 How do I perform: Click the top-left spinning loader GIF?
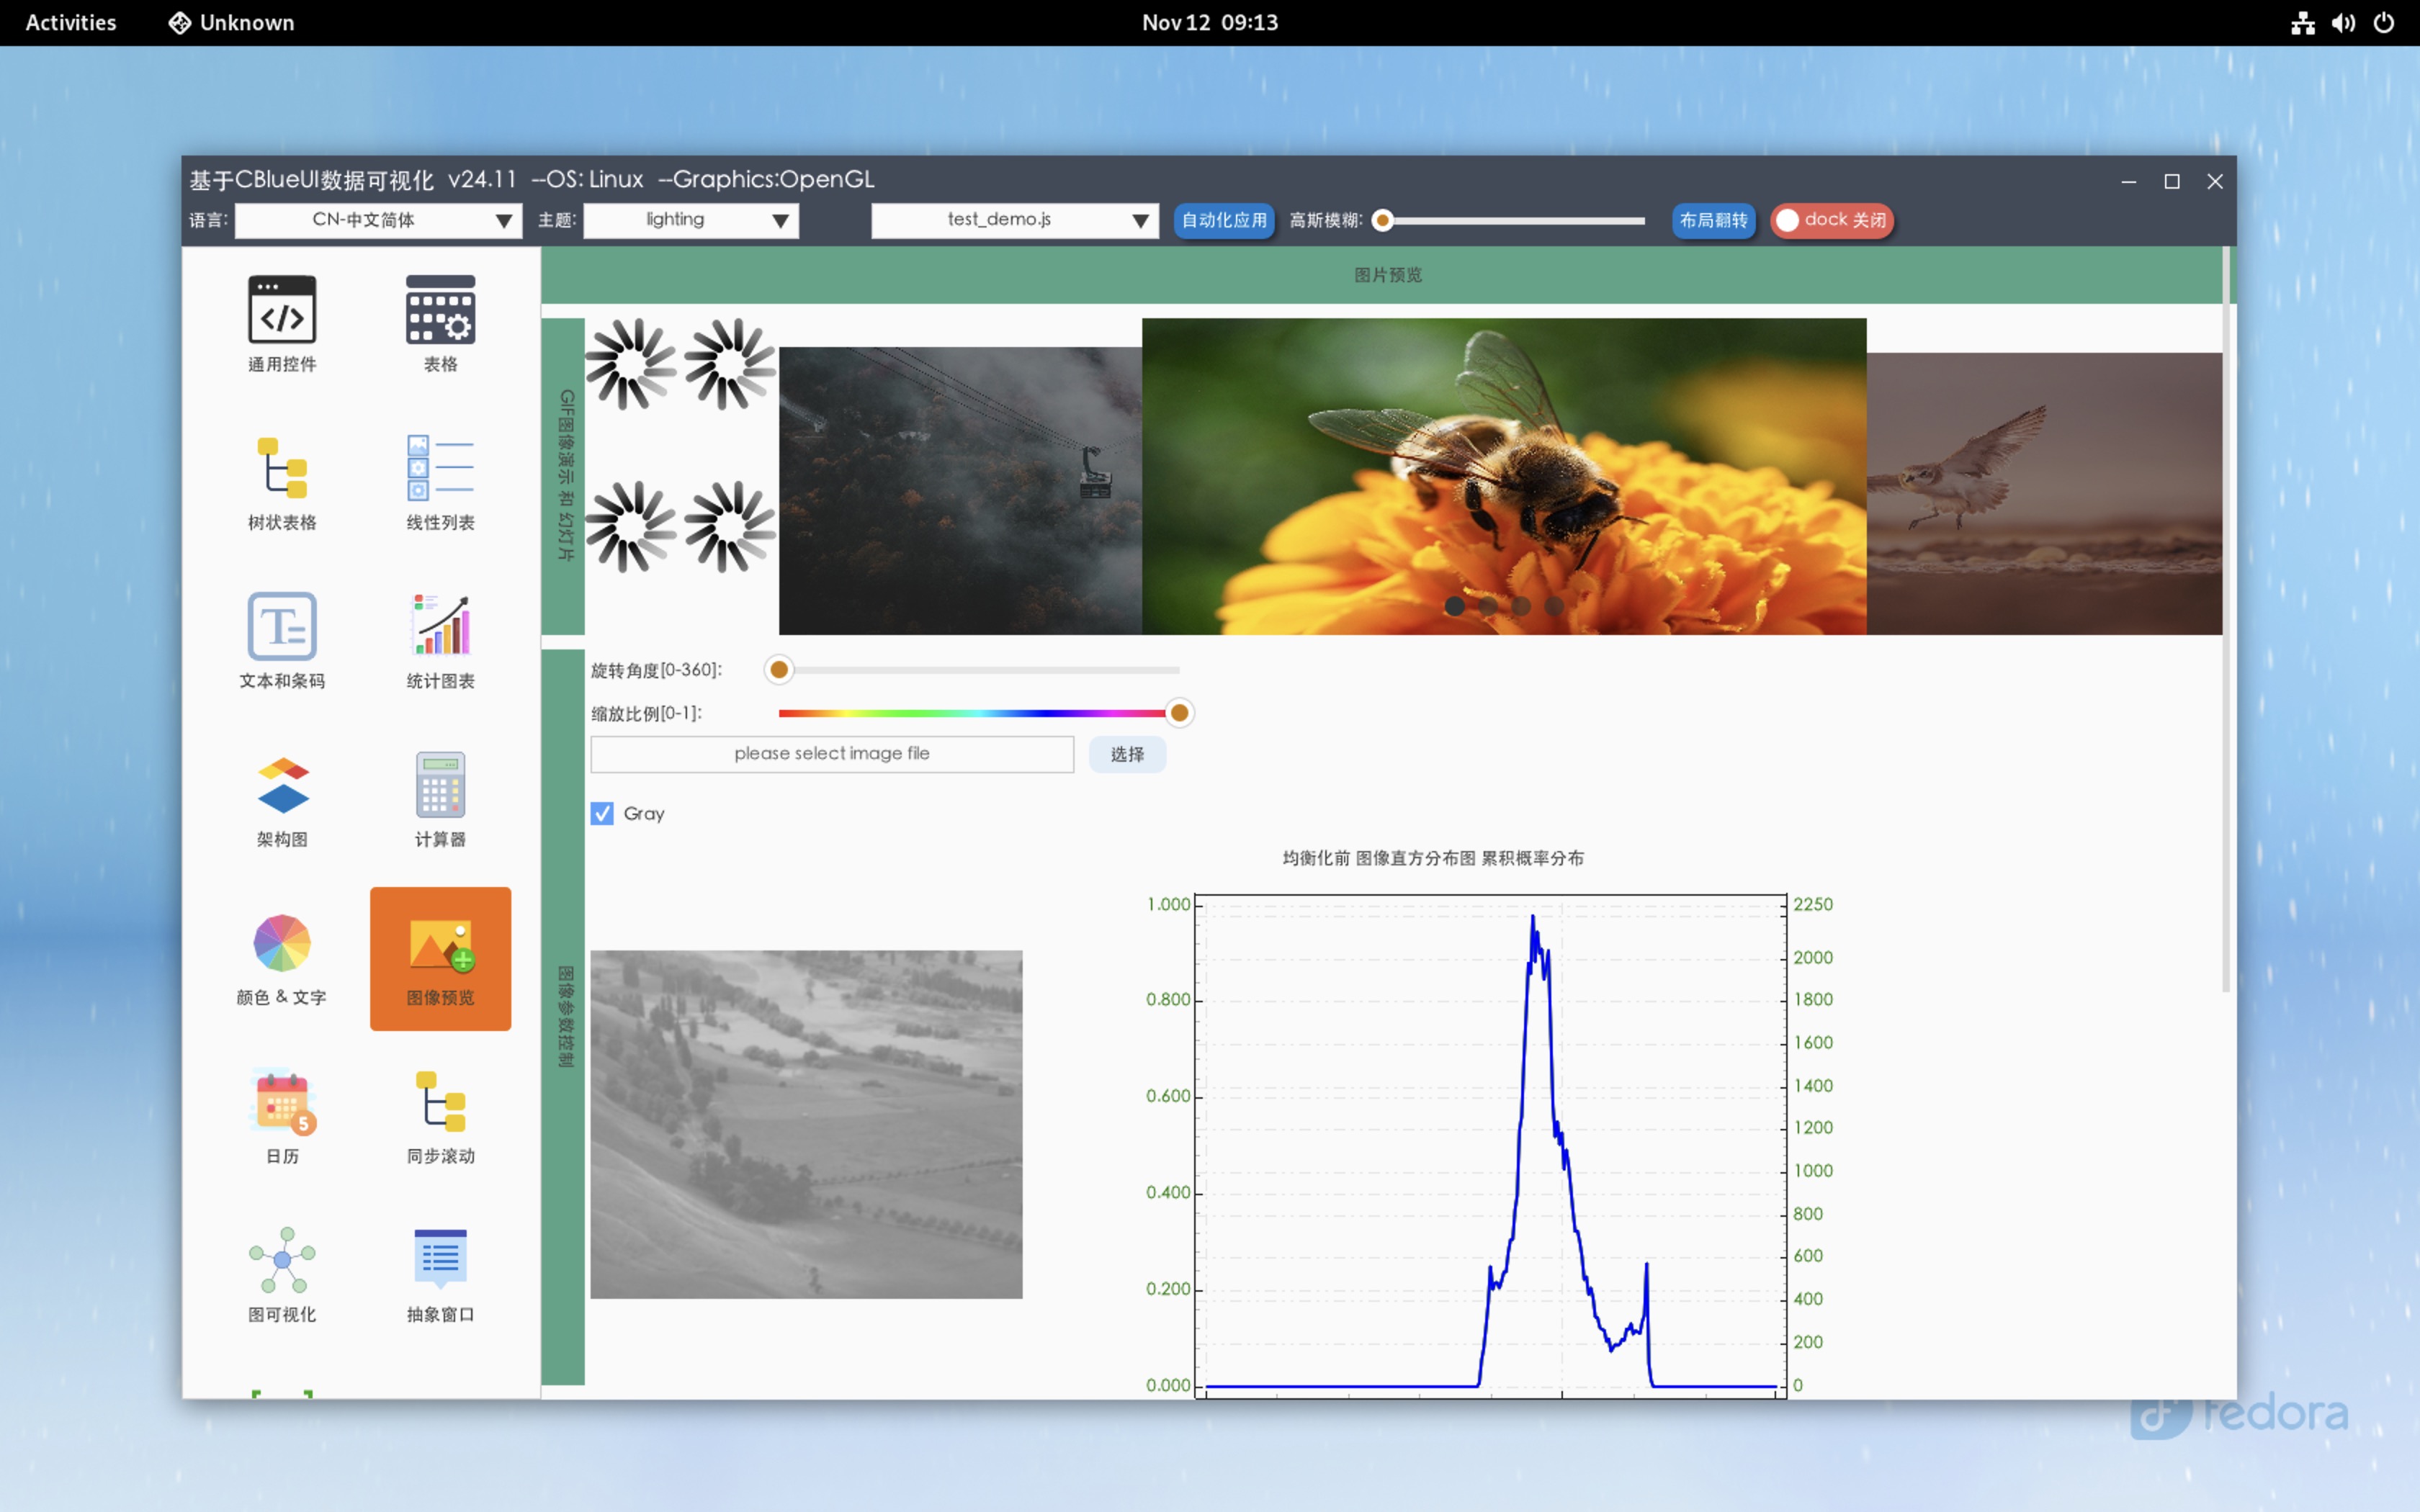pos(631,365)
